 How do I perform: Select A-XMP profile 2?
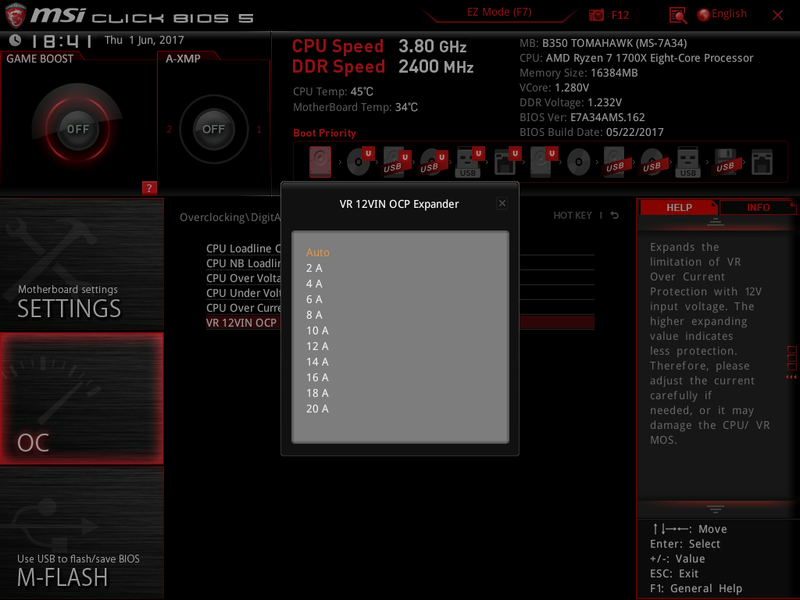click(169, 130)
